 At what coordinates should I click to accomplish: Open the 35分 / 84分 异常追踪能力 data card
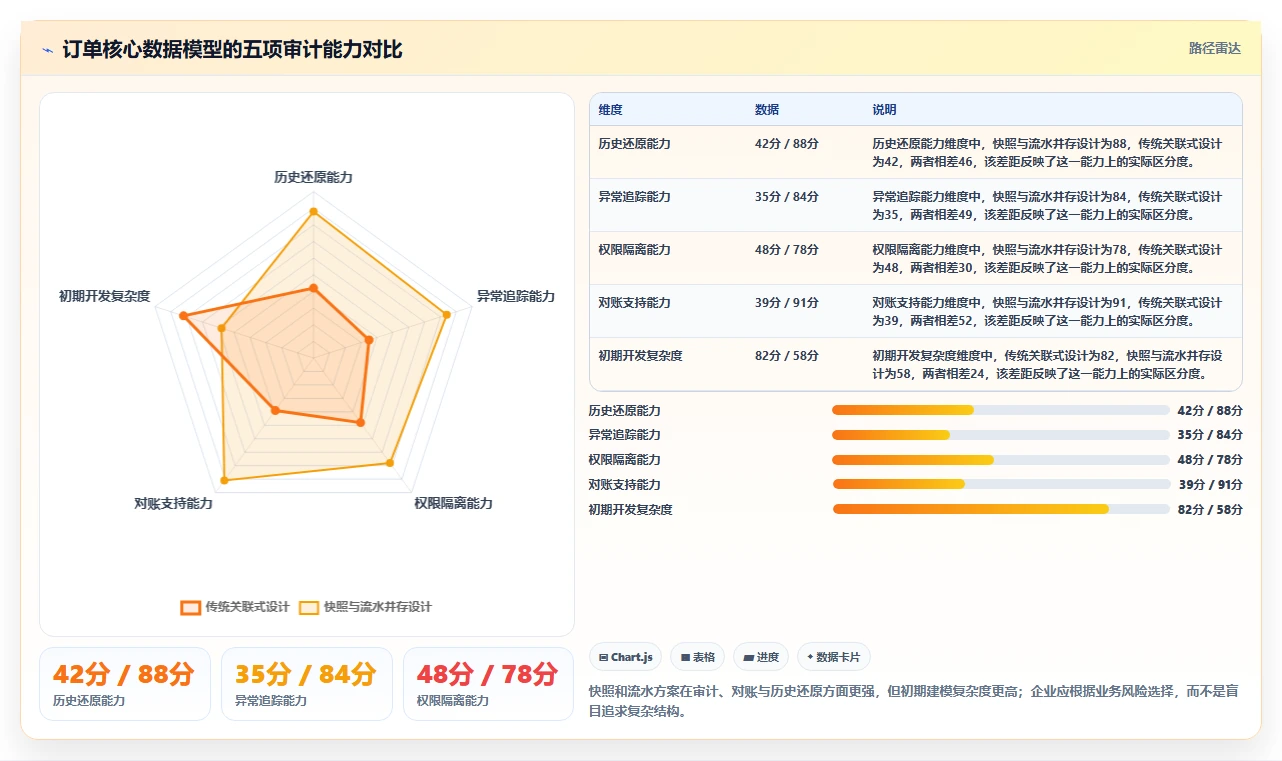307,684
